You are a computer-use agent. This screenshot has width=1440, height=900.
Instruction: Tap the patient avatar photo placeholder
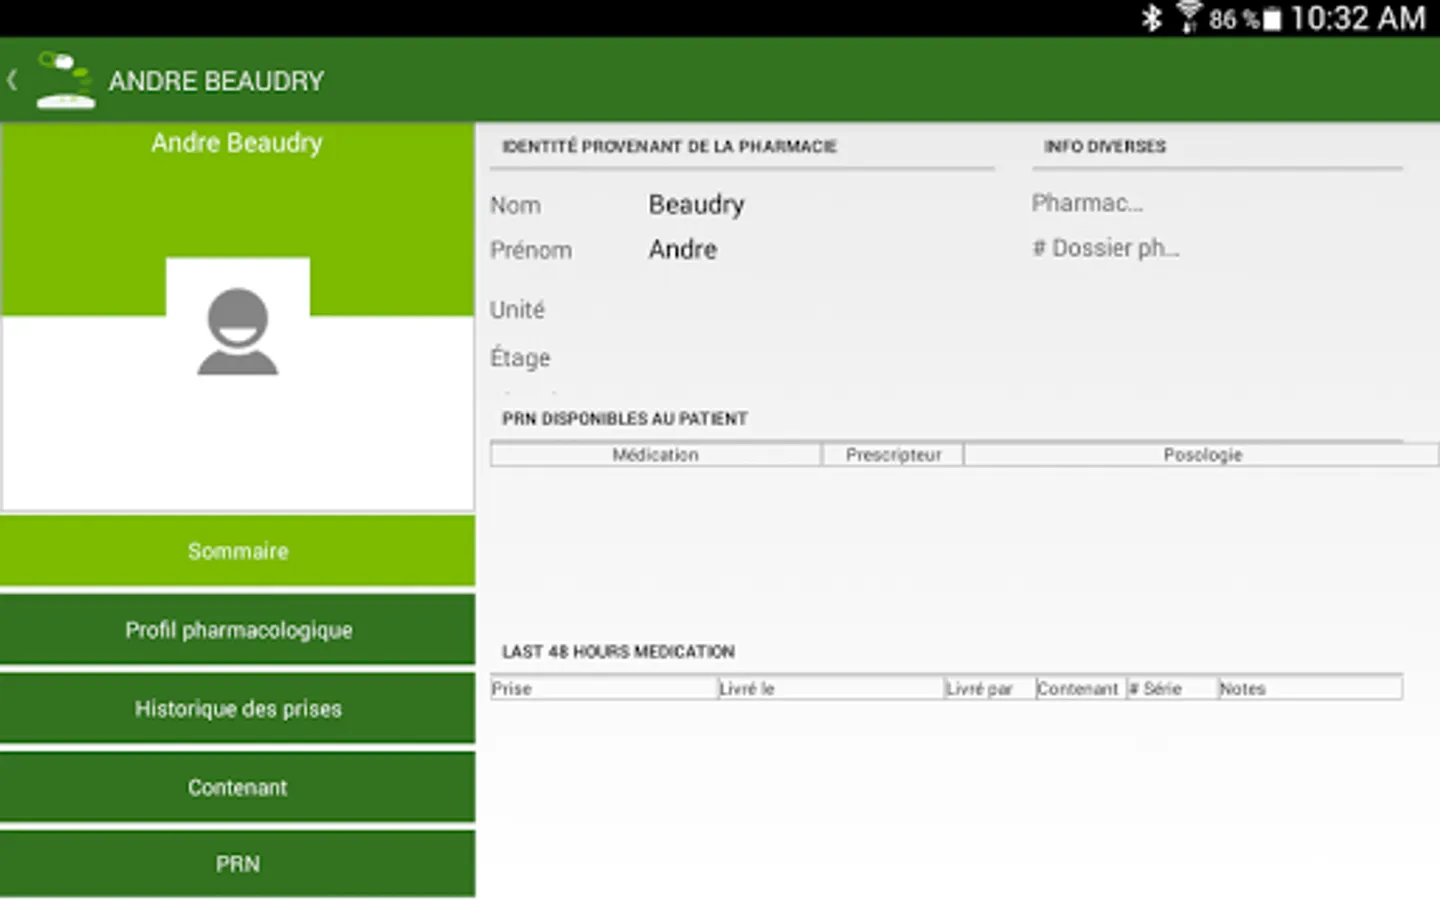point(238,331)
